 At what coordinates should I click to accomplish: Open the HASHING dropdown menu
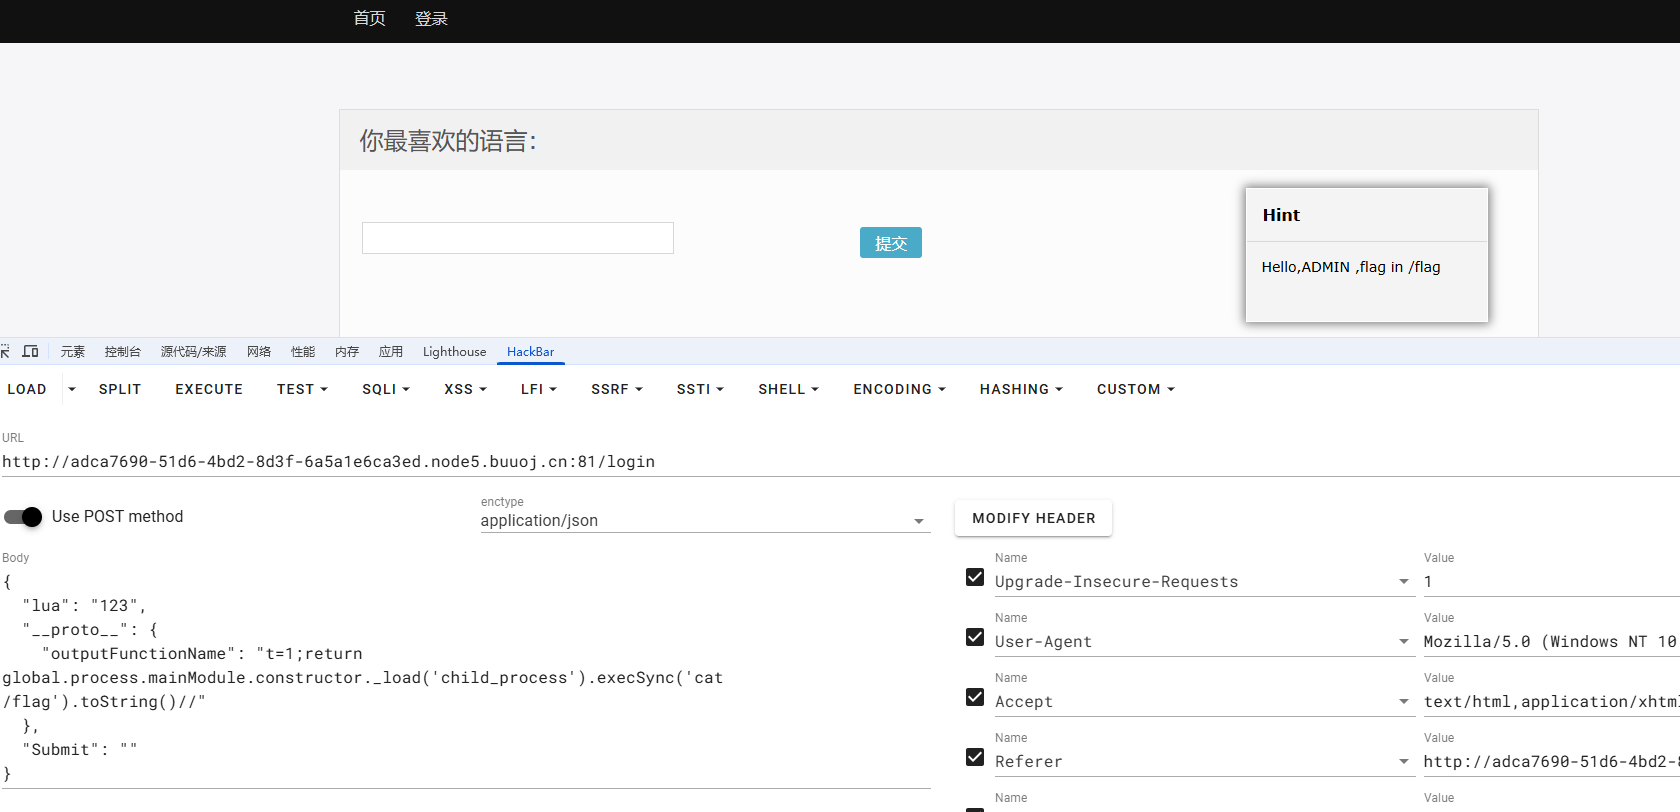click(x=1021, y=389)
